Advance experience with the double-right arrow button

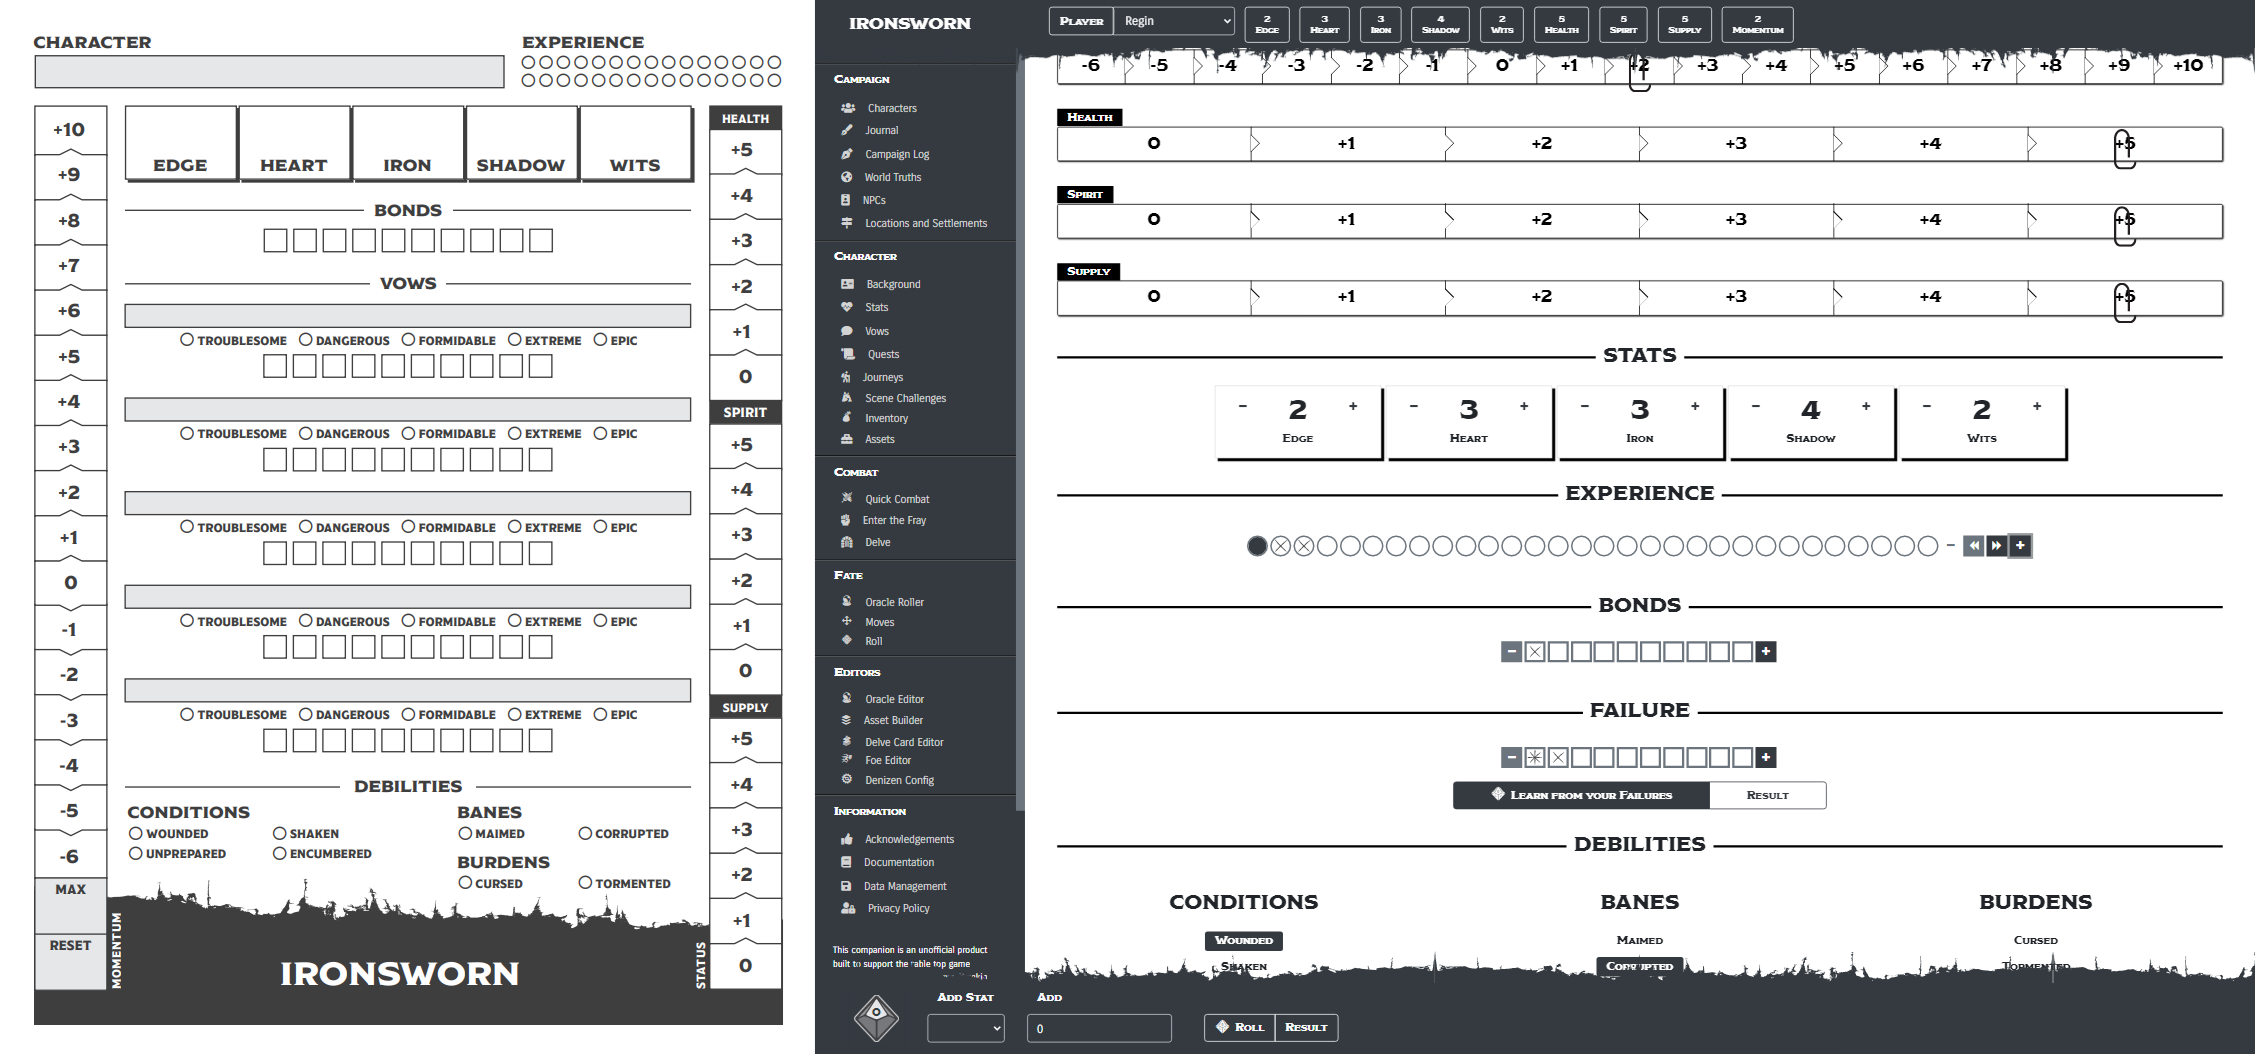pyautogui.click(x=1996, y=546)
